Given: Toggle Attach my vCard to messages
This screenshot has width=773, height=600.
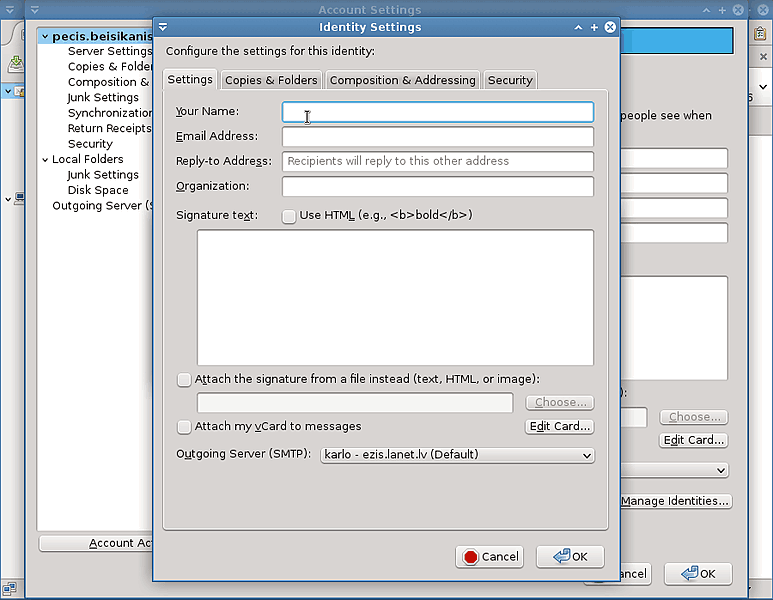Looking at the screenshot, I should pyautogui.click(x=184, y=427).
